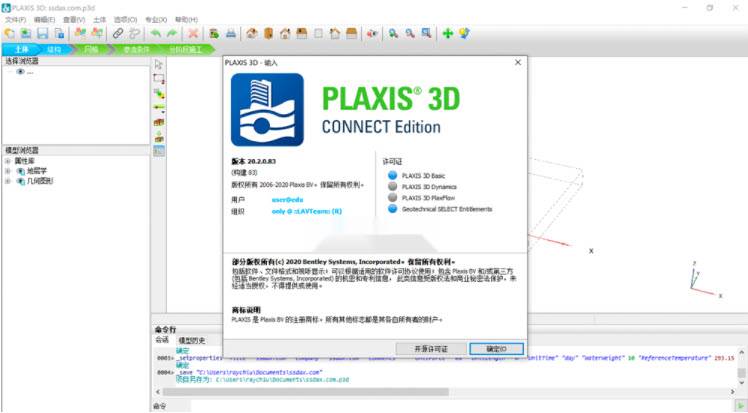Select the 会话 tab in command panel
The height and width of the screenshot is (413, 748).
[x=162, y=340]
